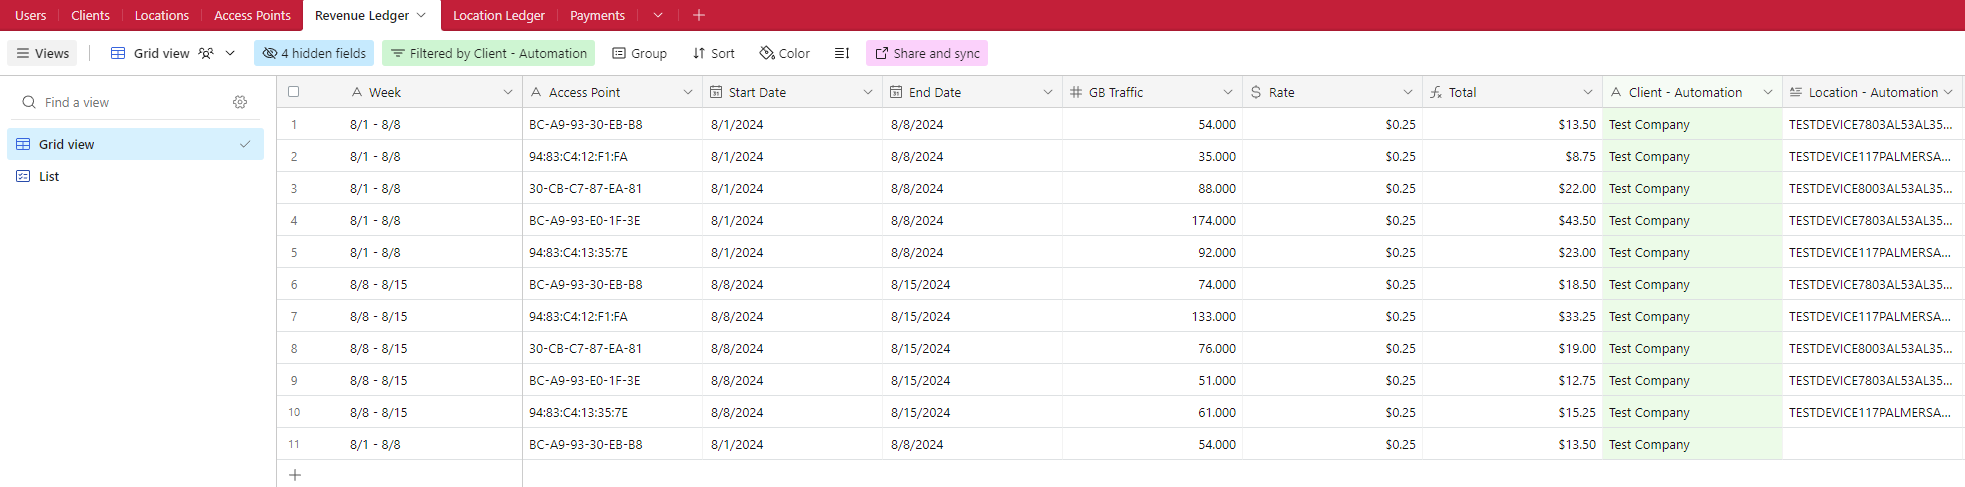The width and height of the screenshot is (1965, 487).
Task: Click End Date cell in row 10
Action: [x=972, y=412]
